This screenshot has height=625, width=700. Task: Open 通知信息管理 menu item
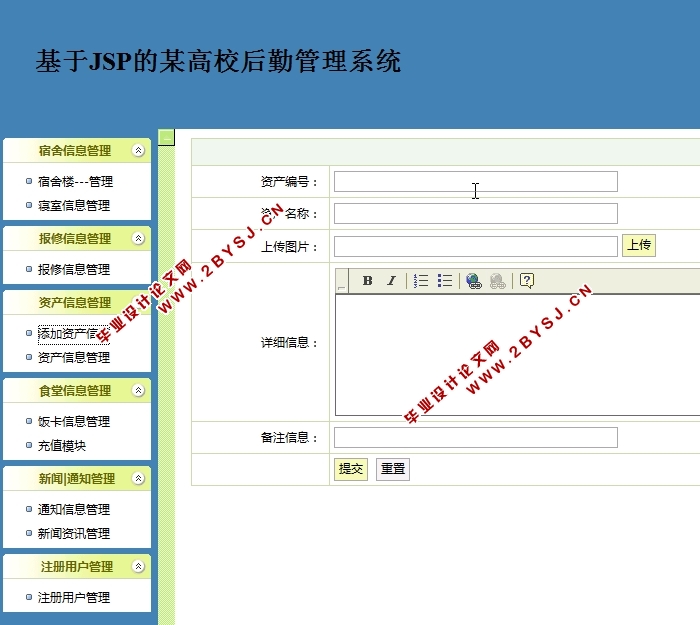(x=74, y=509)
